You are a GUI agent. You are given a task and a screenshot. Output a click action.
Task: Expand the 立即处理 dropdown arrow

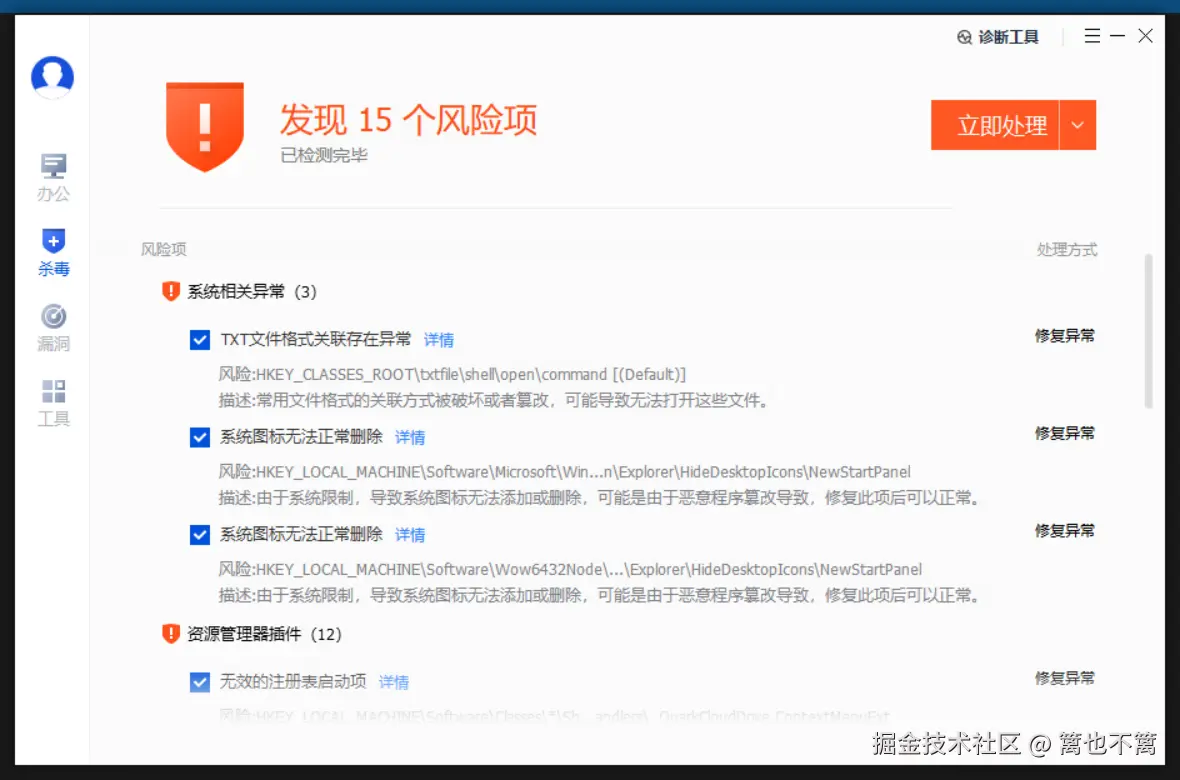(1078, 125)
